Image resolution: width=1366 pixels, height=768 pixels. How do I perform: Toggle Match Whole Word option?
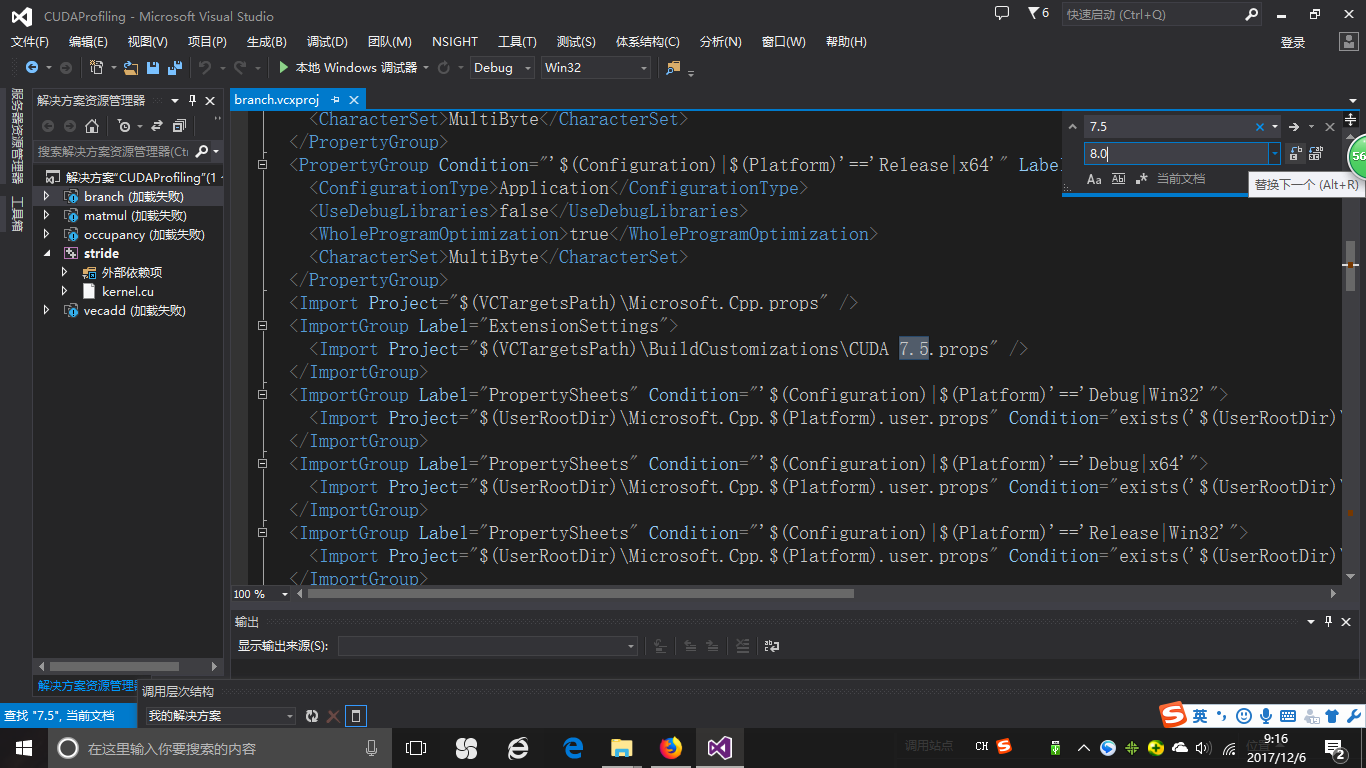pyautogui.click(x=1118, y=179)
